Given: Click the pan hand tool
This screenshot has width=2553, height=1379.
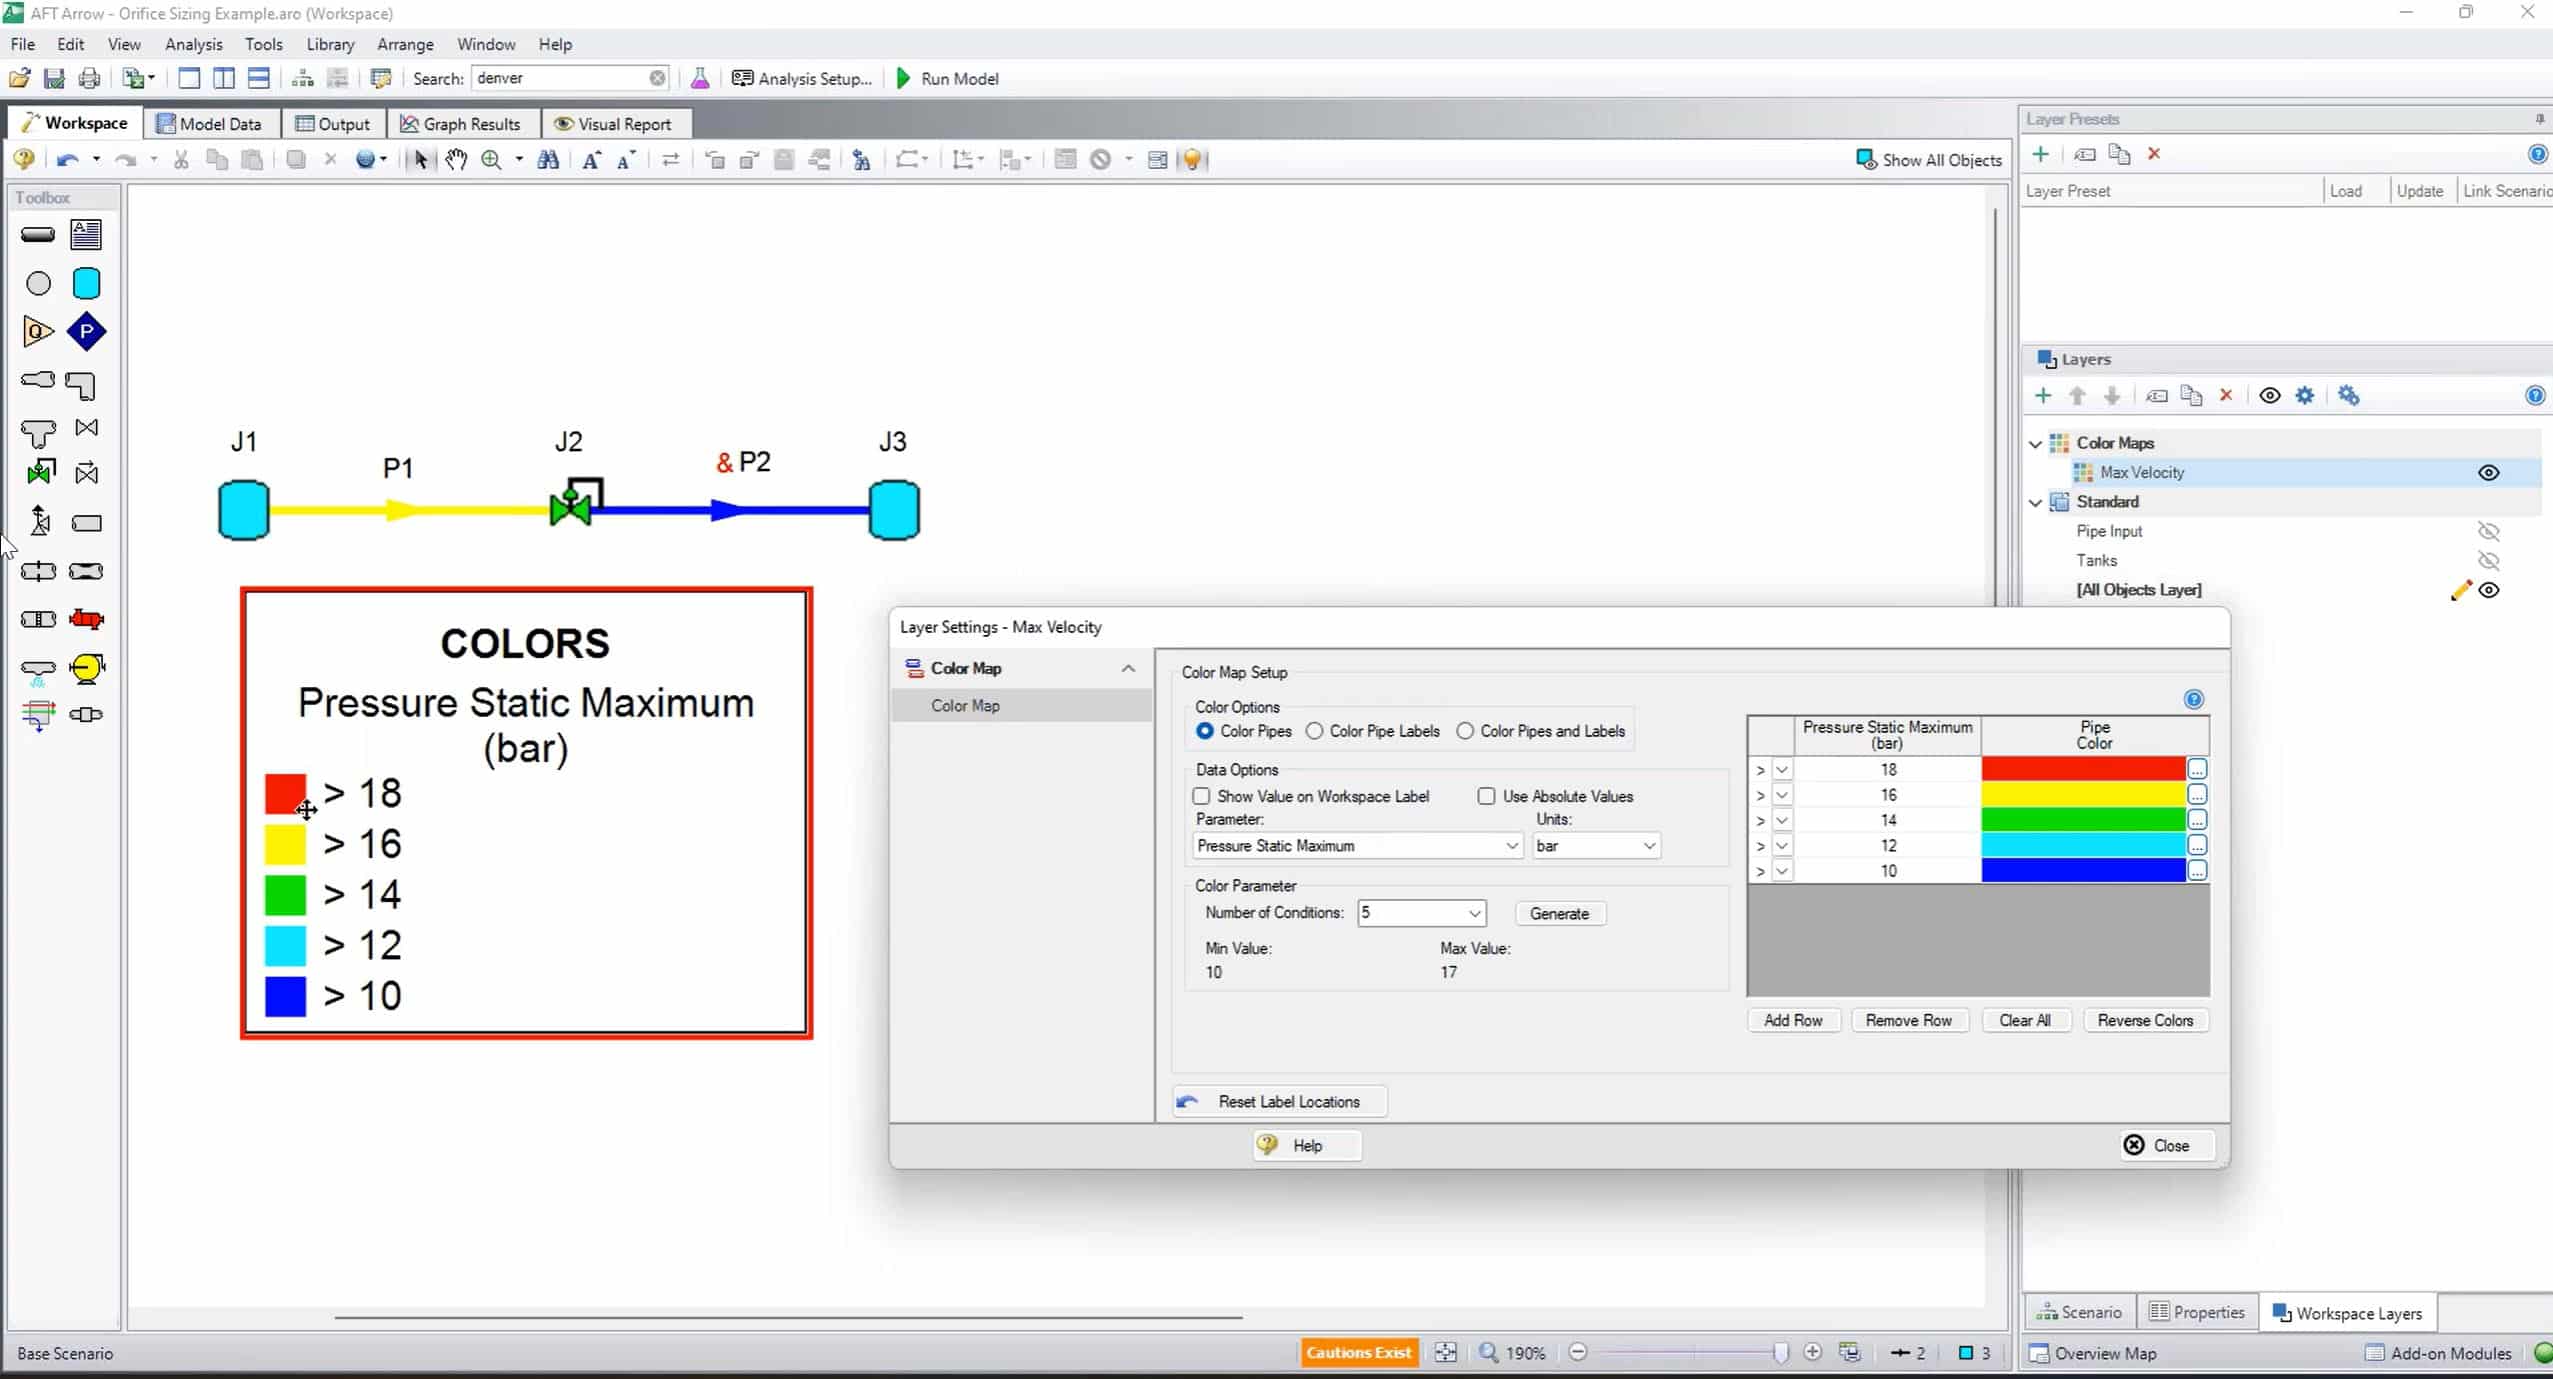Looking at the screenshot, I should (456, 160).
